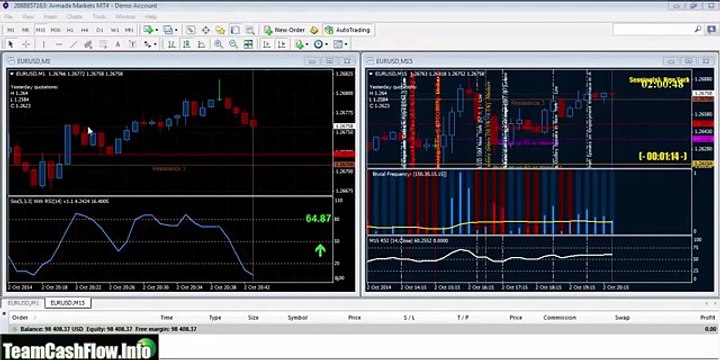
Task: Switch timeframe to H4
Action: pos(84,30)
